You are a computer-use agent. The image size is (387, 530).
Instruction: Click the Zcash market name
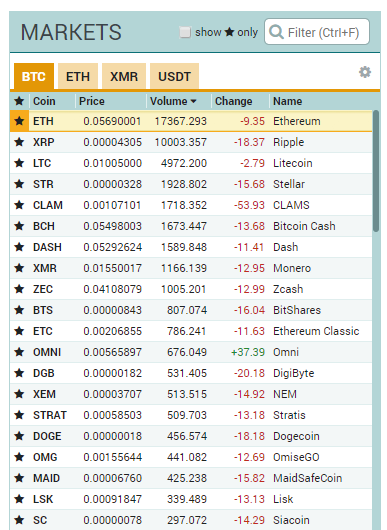pos(288,289)
